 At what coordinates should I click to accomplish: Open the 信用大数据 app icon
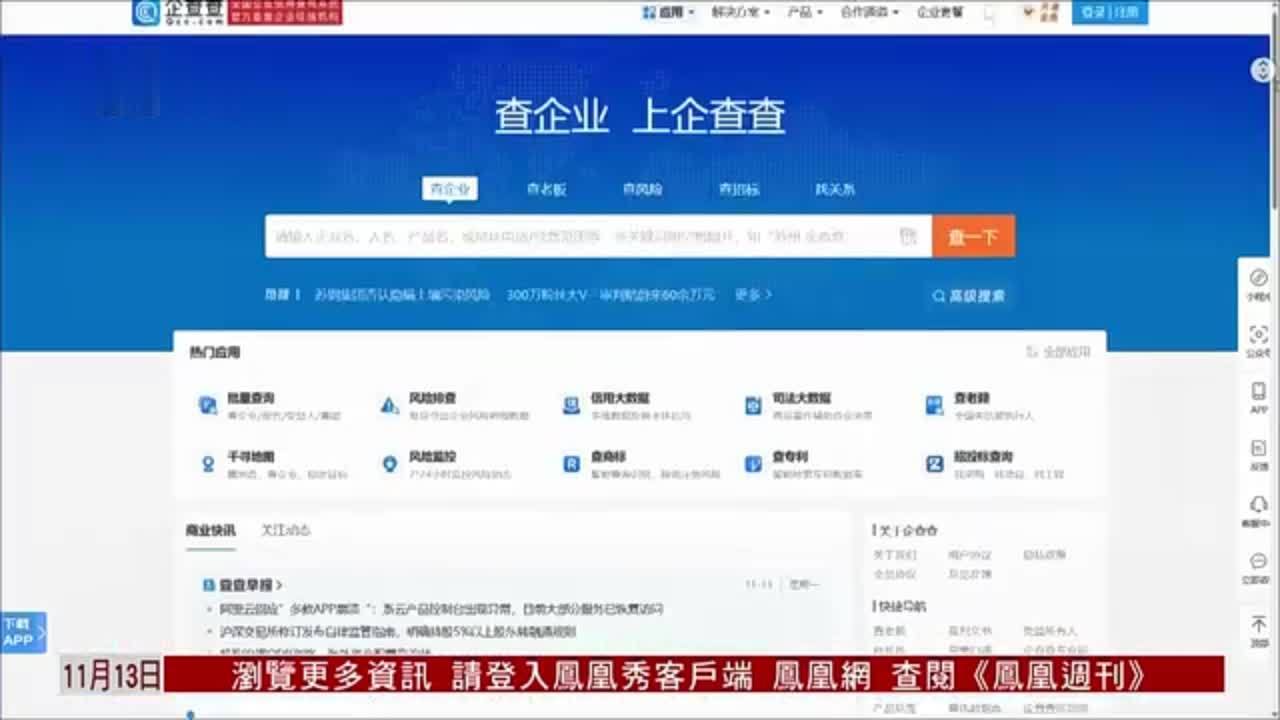click(x=571, y=405)
